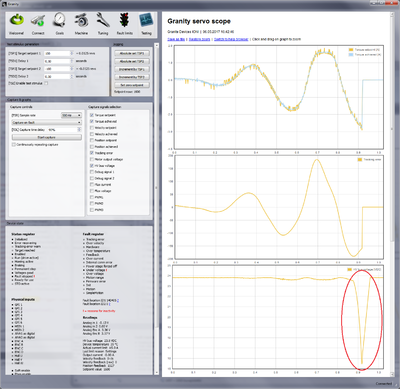Click the Tracking error fault register entry
The image size is (400, 389).
[95, 239]
